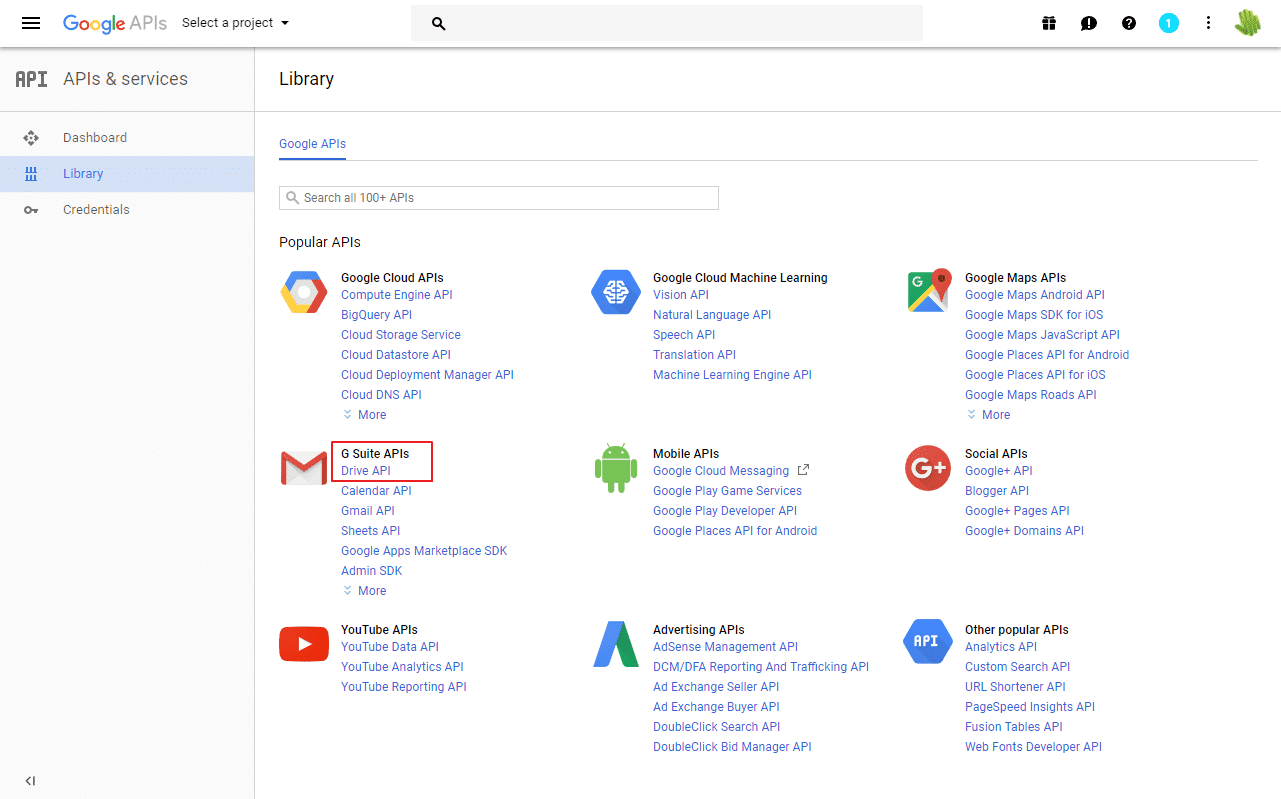The width and height of the screenshot is (1281, 799).
Task: Open the Blogger API link
Action: [997, 491]
